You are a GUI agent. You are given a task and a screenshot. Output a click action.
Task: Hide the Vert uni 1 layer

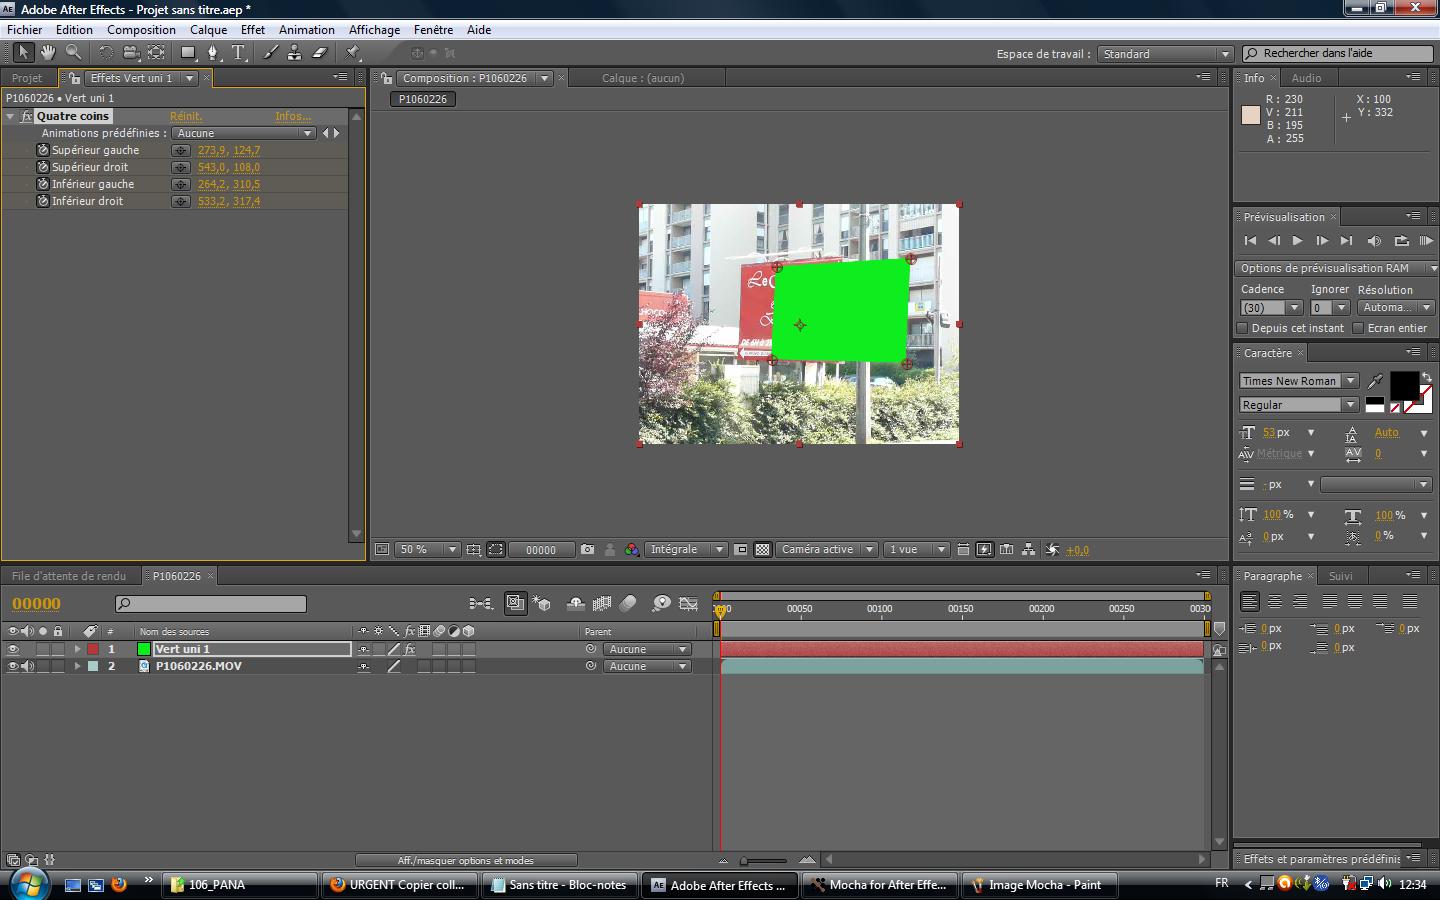coord(13,649)
